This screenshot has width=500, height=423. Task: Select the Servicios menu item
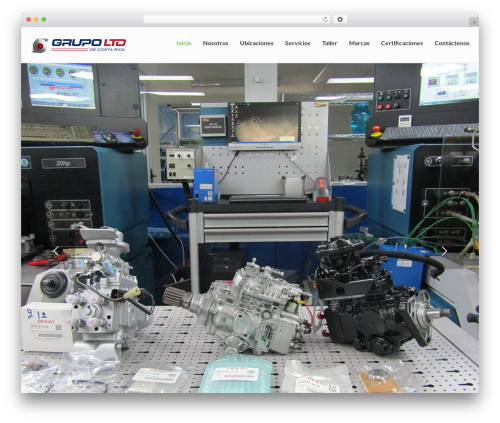[297, 43]
